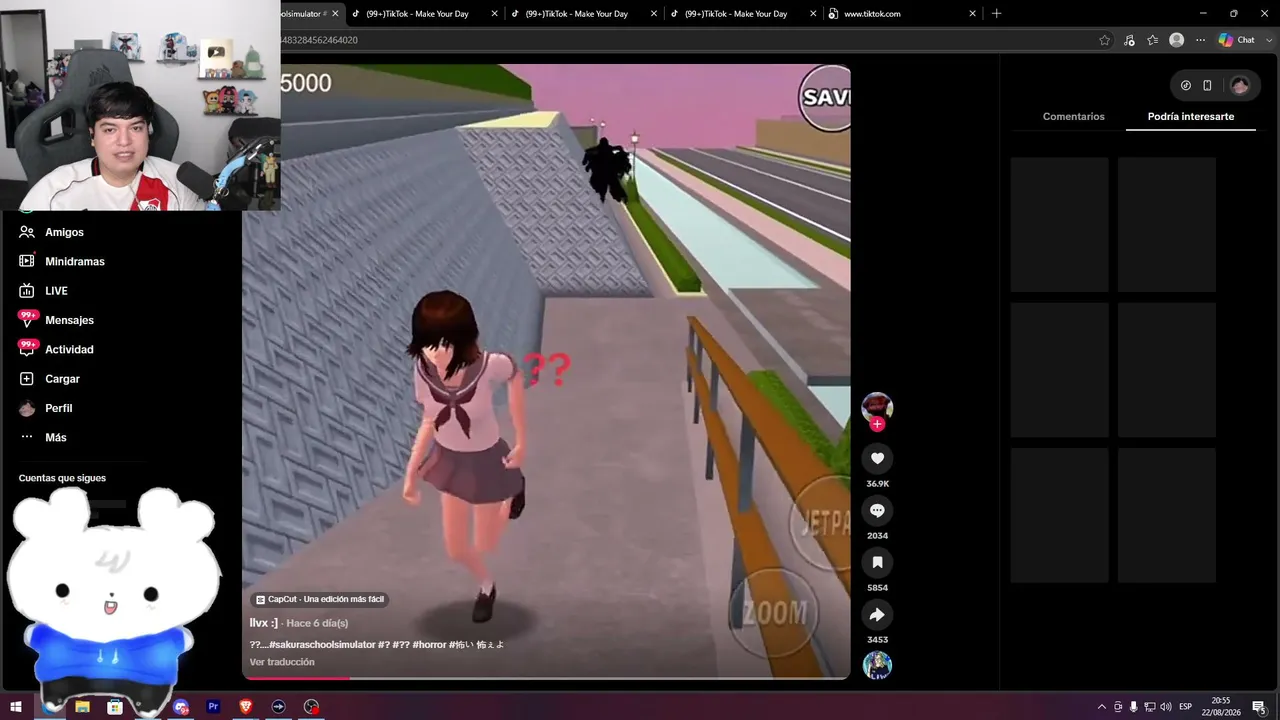Open the TikTok profile avatar menu
The height and width of the screenshot is (720, 1280).
[1240, 85]
